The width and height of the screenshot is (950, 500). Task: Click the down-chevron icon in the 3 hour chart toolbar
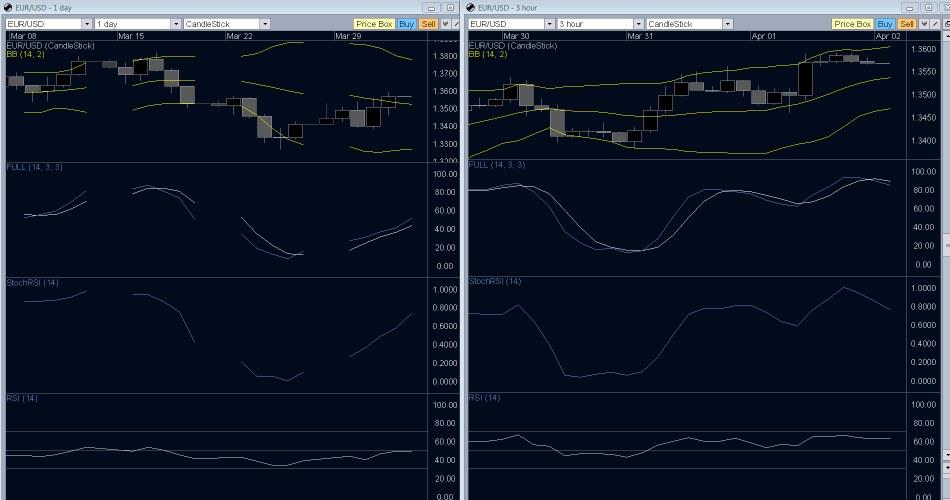(924, 24)
